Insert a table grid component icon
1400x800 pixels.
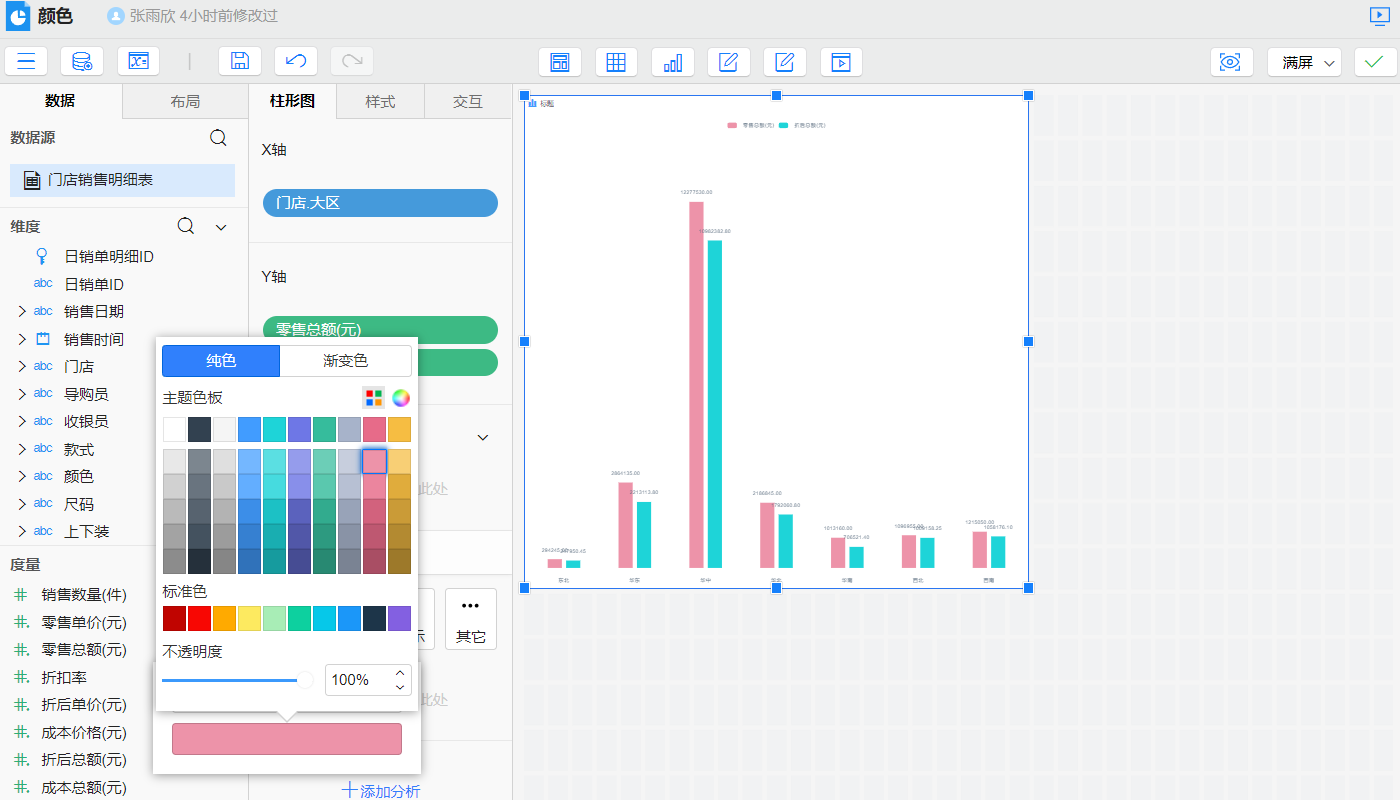coord(616,62)
